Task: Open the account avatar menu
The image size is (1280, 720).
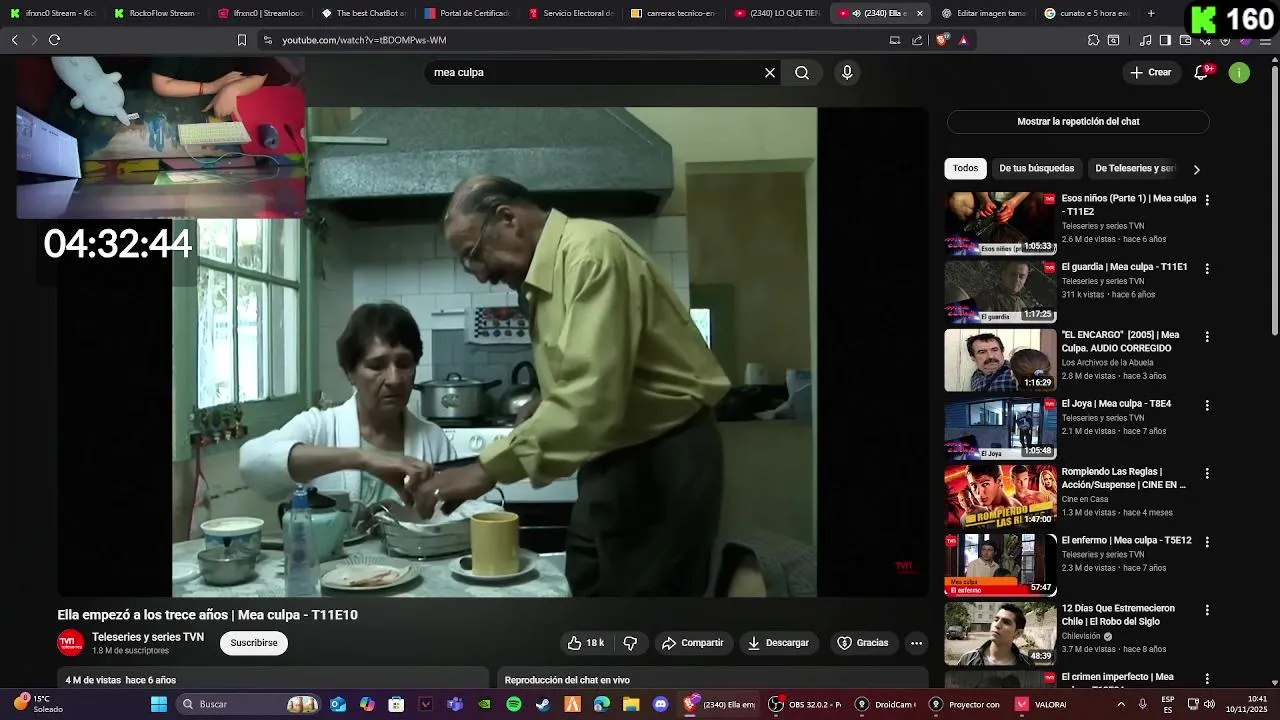Action: 1239,72
